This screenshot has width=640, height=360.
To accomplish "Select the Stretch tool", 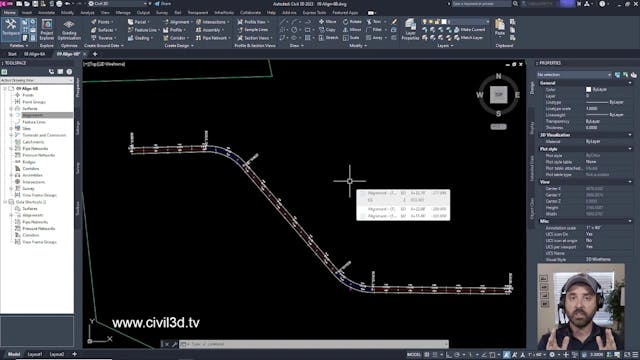I will pyautogui.click(x=329, y=38).
